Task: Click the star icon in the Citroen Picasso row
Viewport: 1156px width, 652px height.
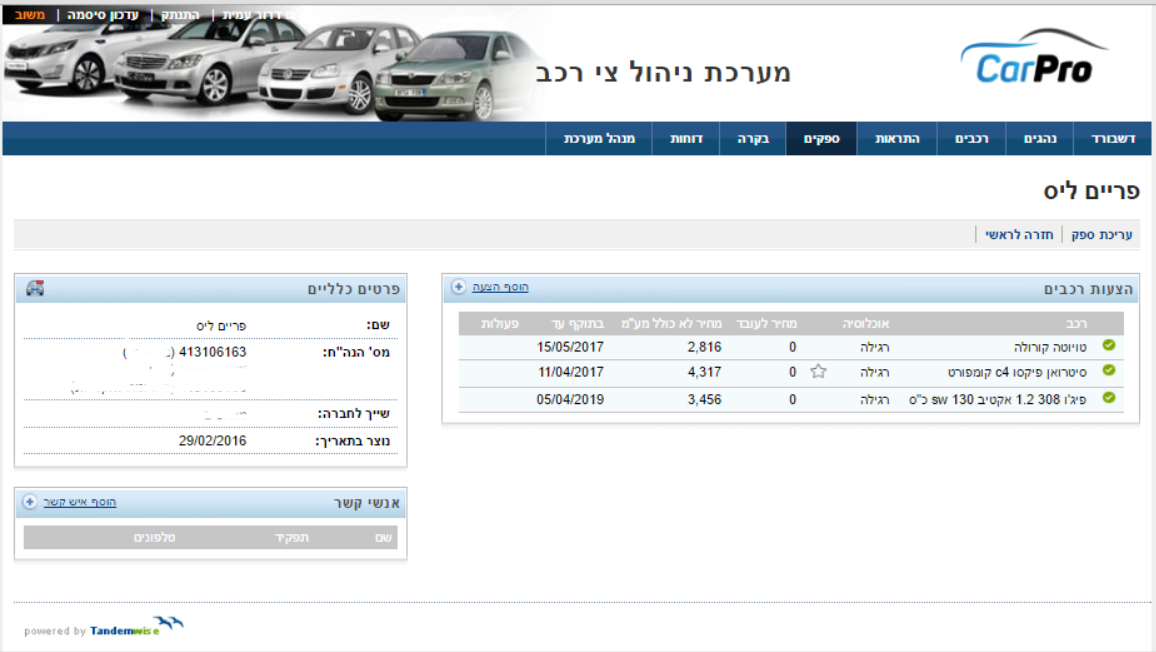Action: 818,372
